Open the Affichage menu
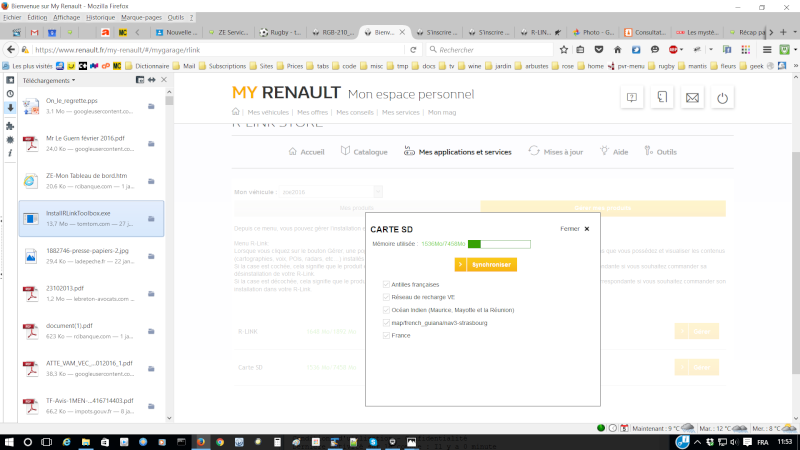Viewport: 800px width, 450px height. 66,17
